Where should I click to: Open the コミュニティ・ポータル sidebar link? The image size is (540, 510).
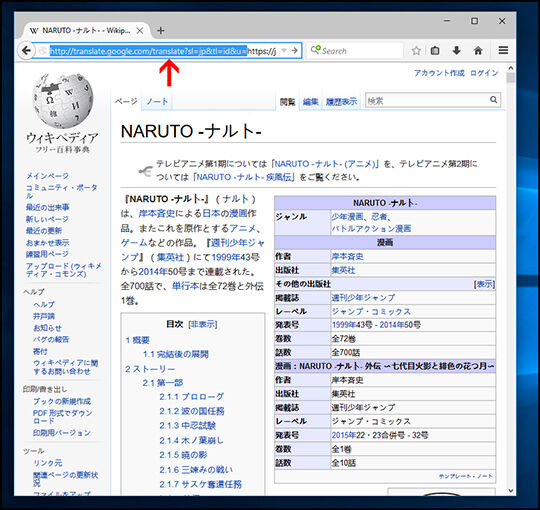pos(62,191)
